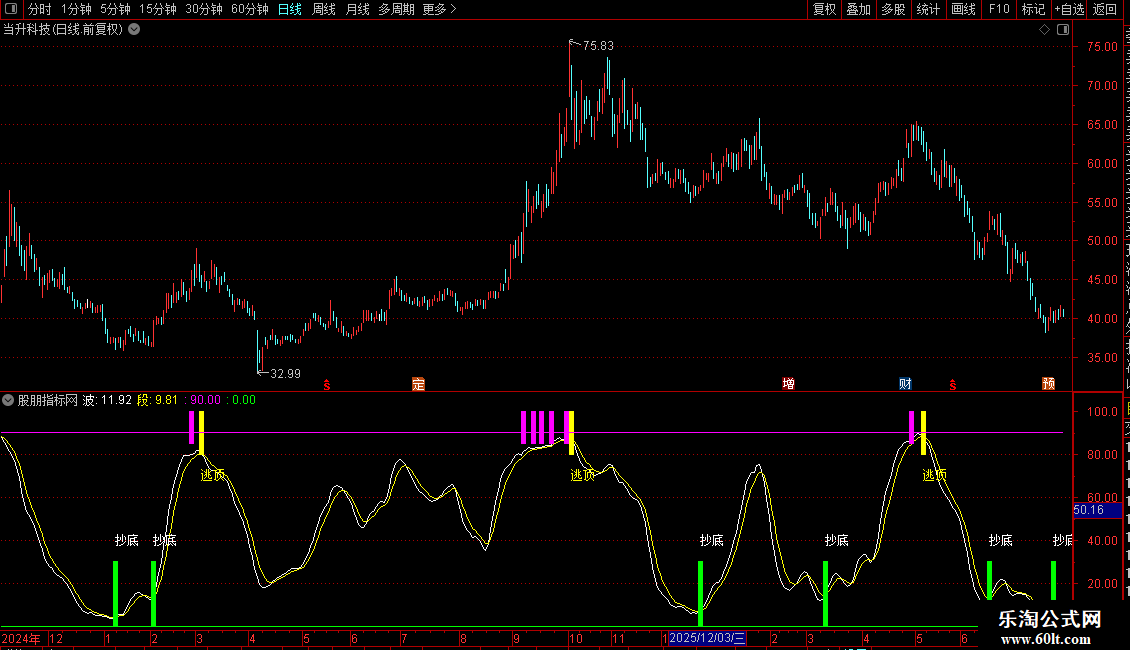The width and height of the screenshot is (1130, 650).
Task: Click the 75.83 high price label
Action: 598,45
